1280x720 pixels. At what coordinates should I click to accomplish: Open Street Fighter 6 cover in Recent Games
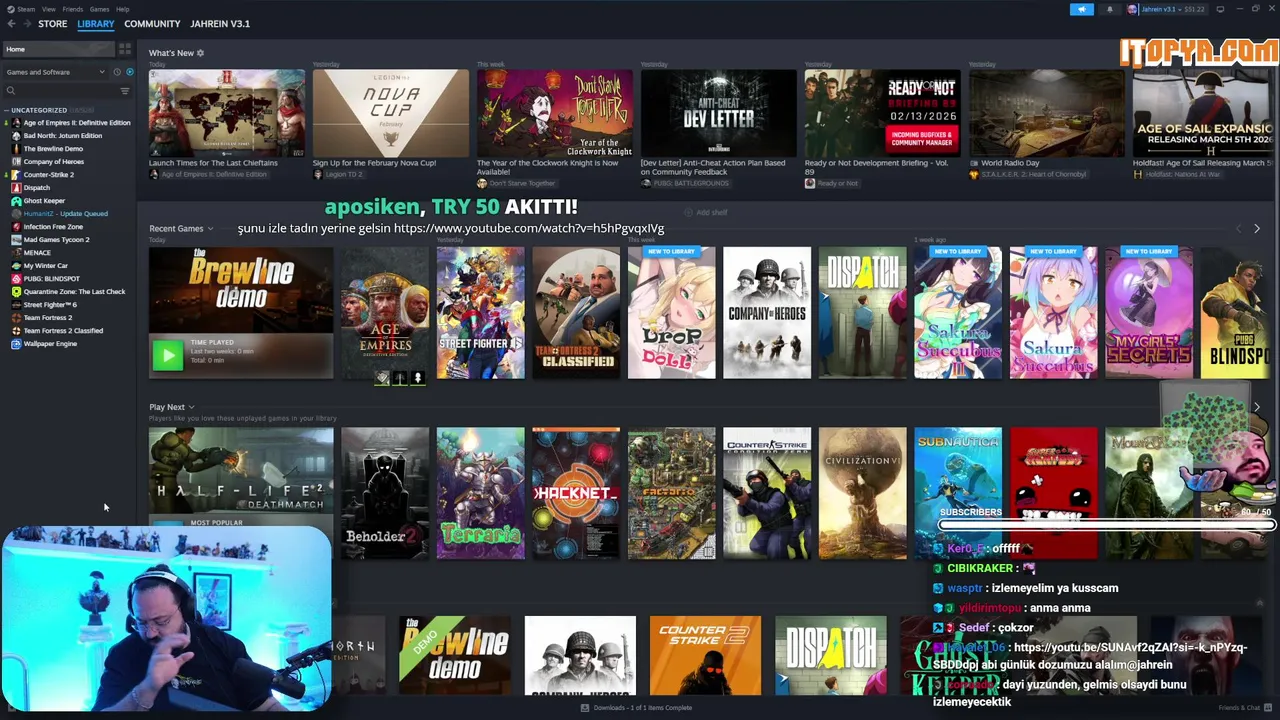click(480, 313)
